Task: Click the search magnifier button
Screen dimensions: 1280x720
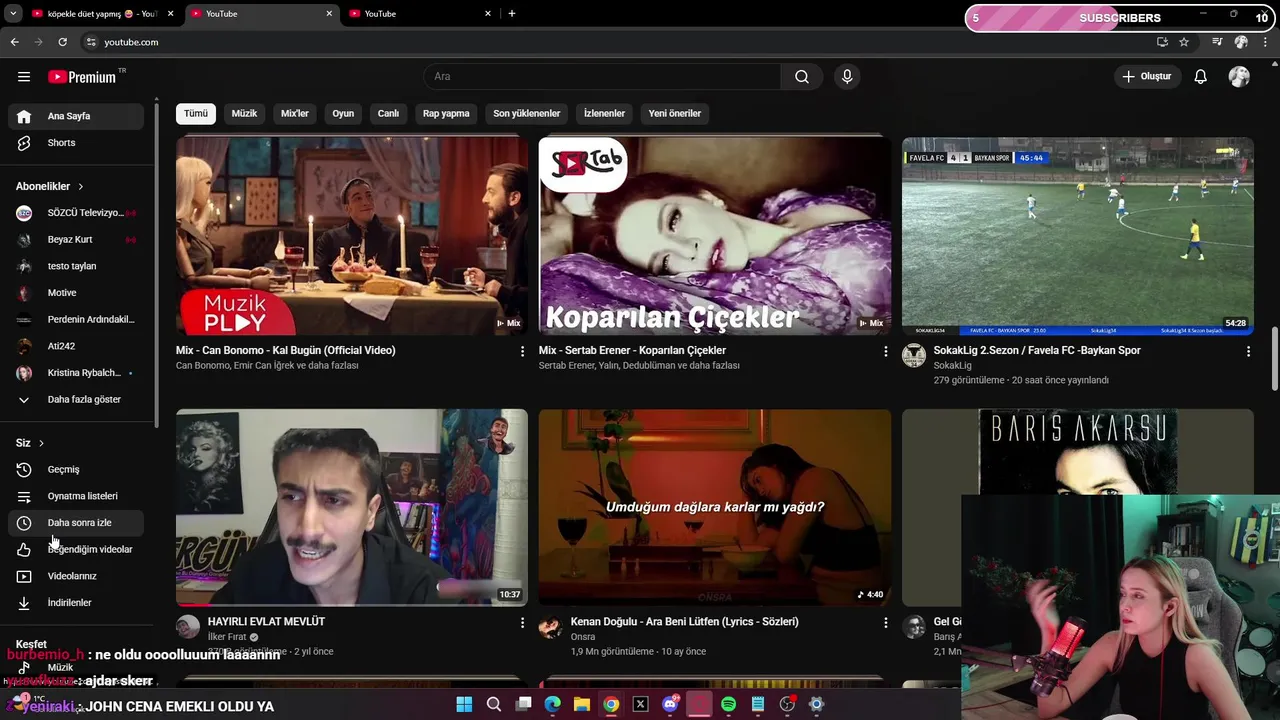Action: [802, 77]
